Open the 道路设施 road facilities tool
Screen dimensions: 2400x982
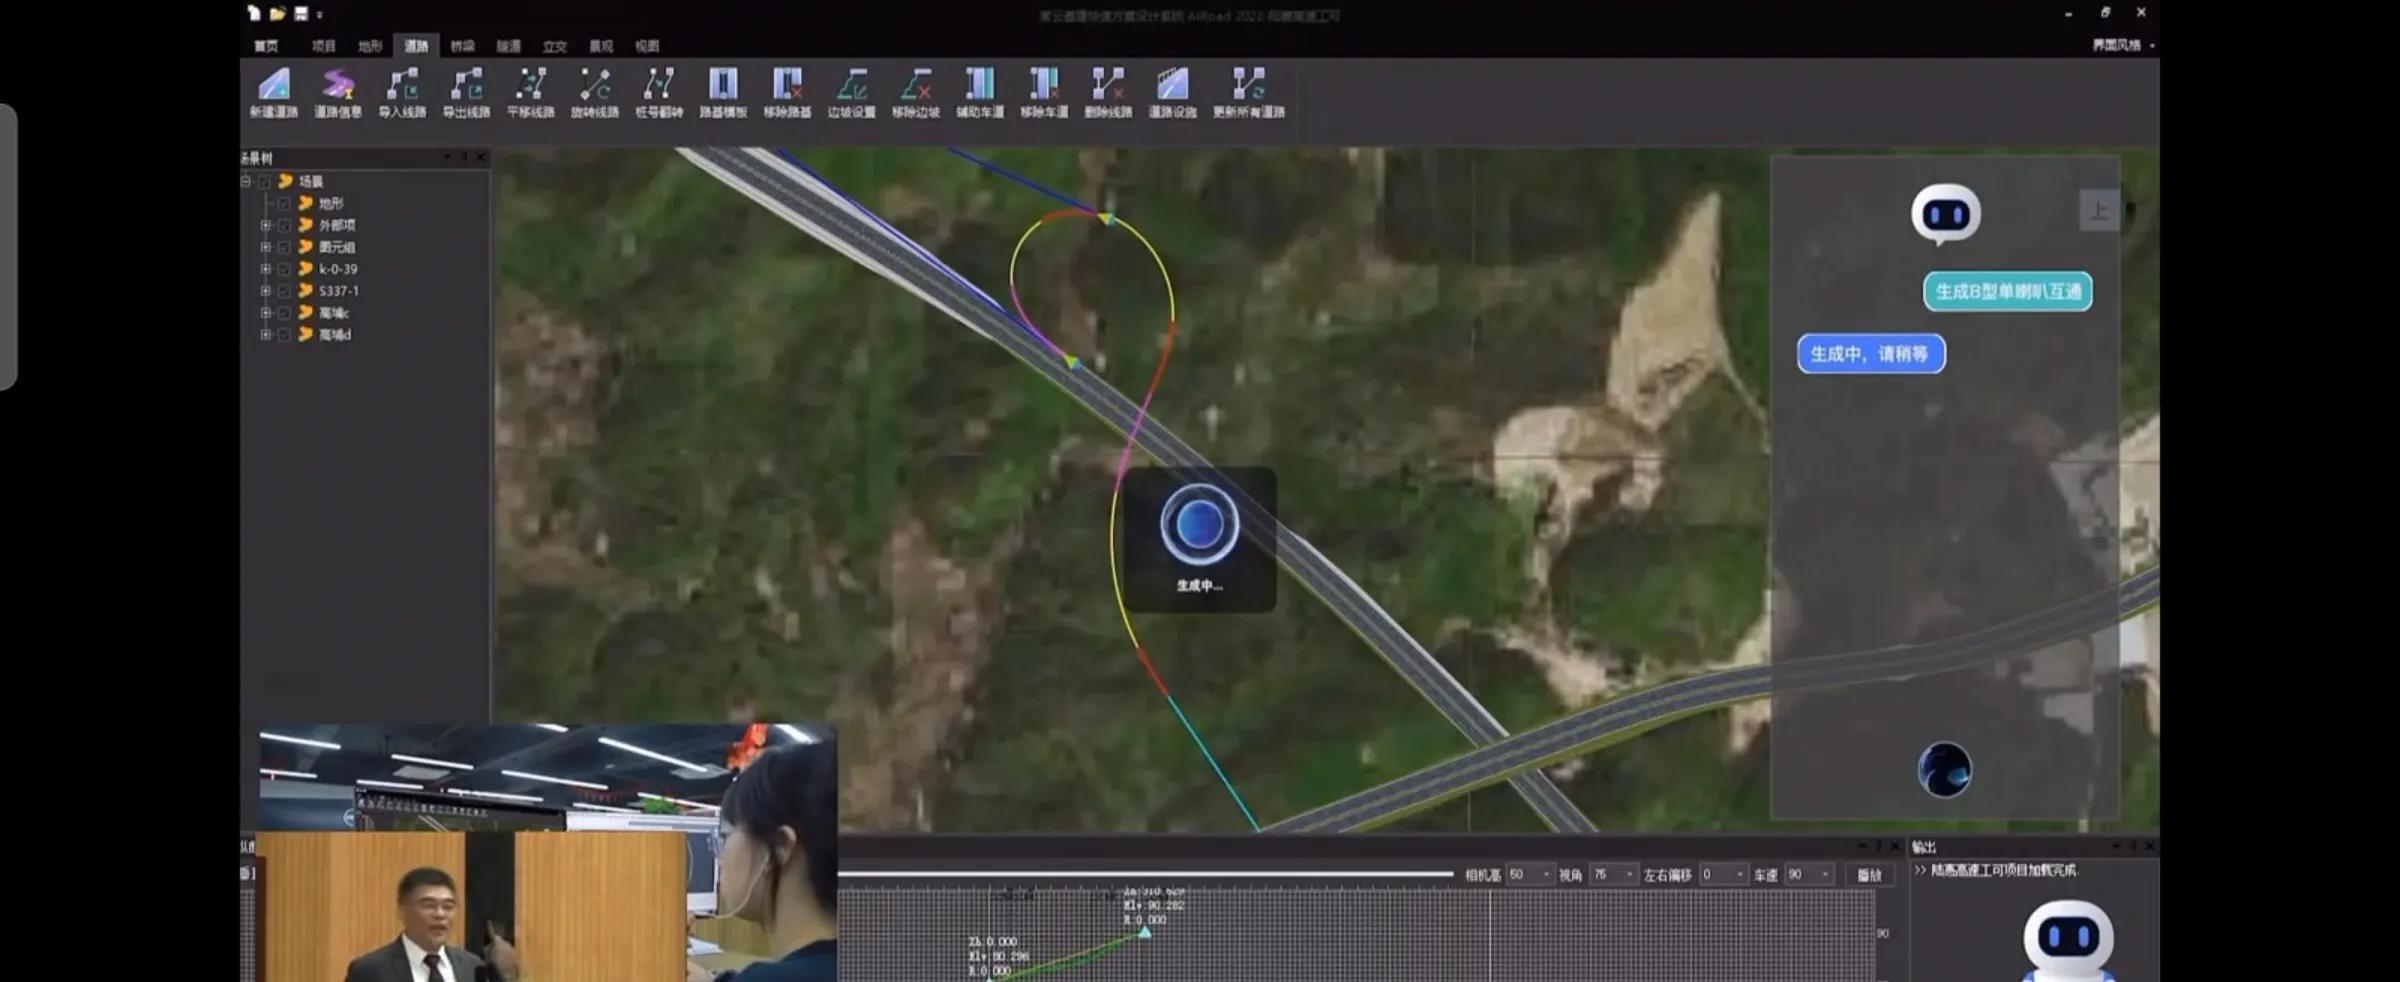[1172, 93]
